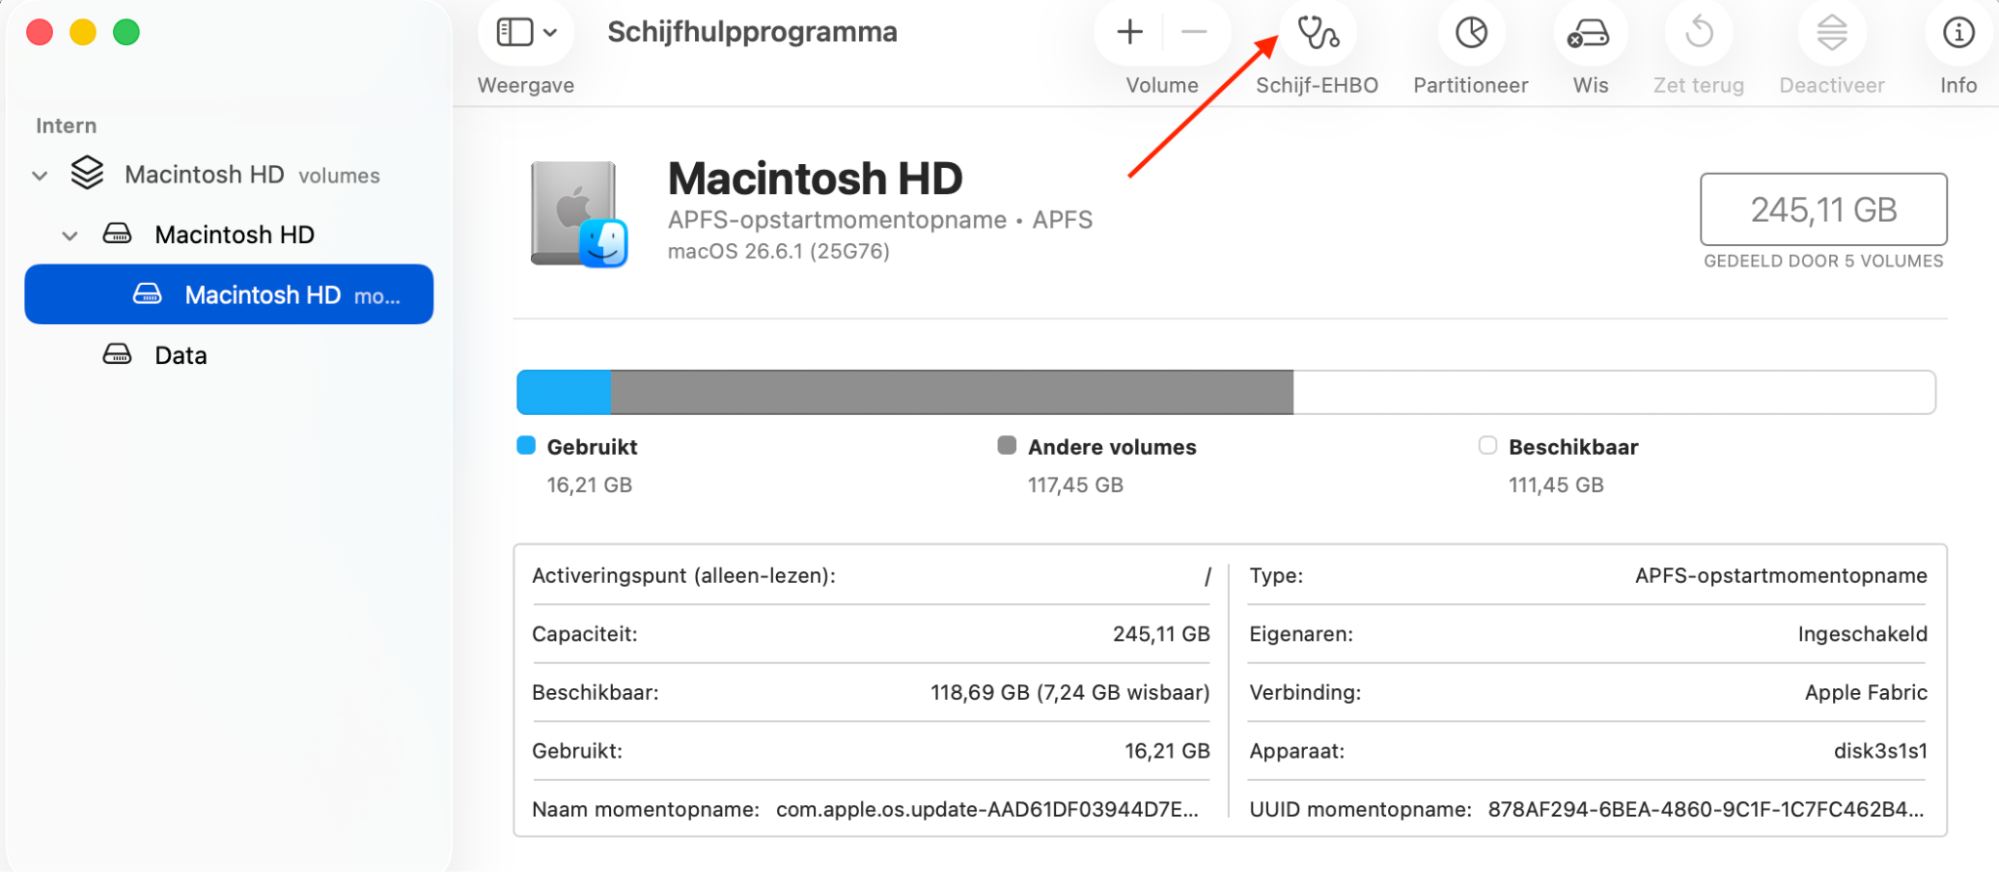Viewport: 1999px width, 872px height.
Task: Click the gray Andere volumes swatch
Action: 1007,446
